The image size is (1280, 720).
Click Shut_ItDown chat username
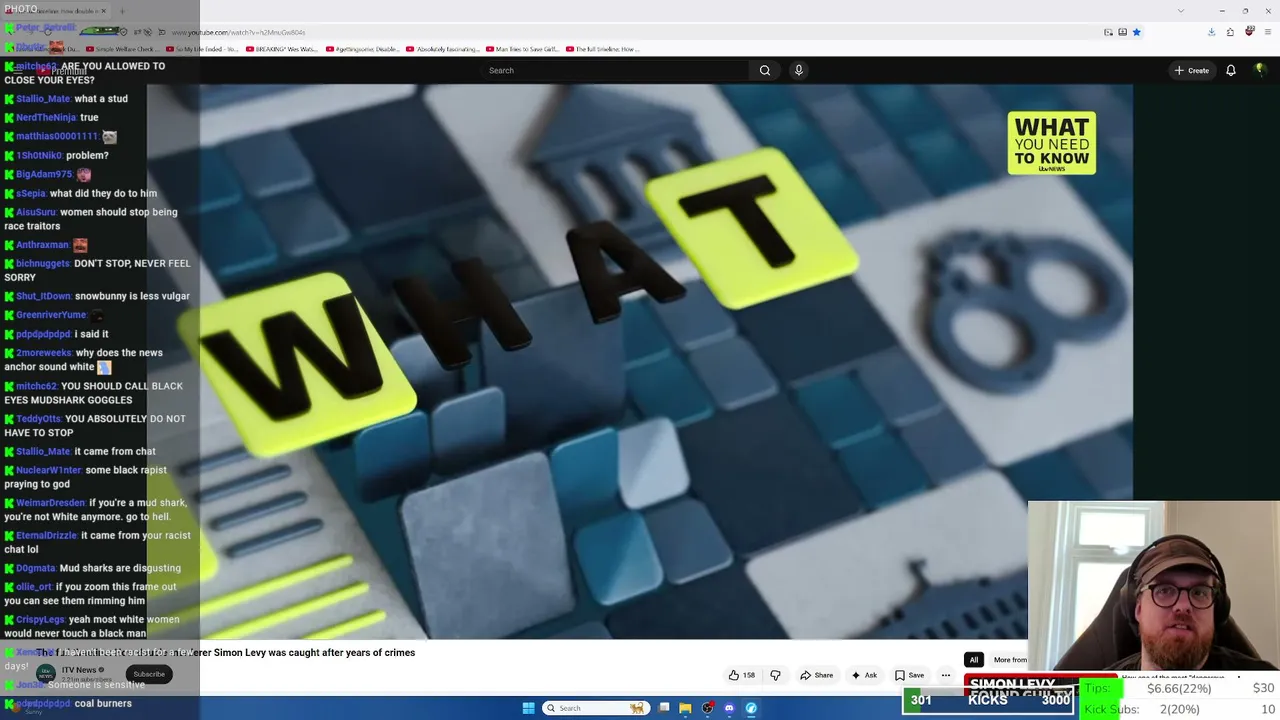click(x=43, y=296)
